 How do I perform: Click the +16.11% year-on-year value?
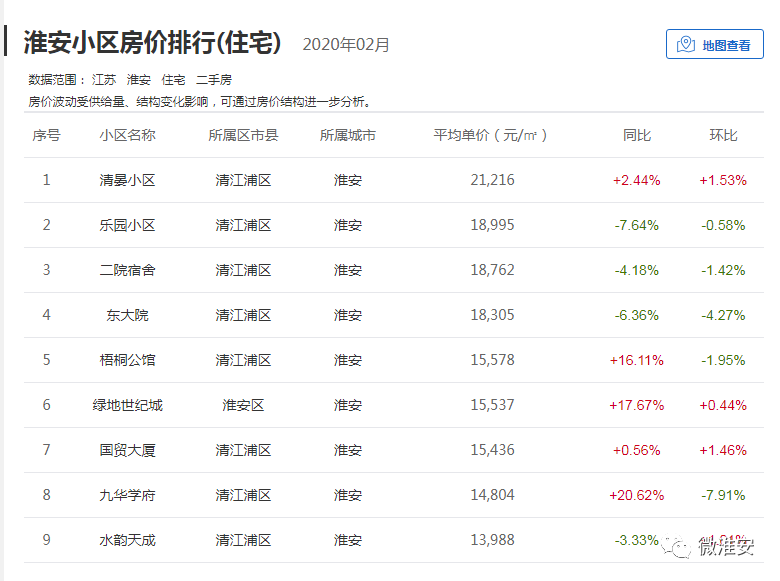coord(637,360)
